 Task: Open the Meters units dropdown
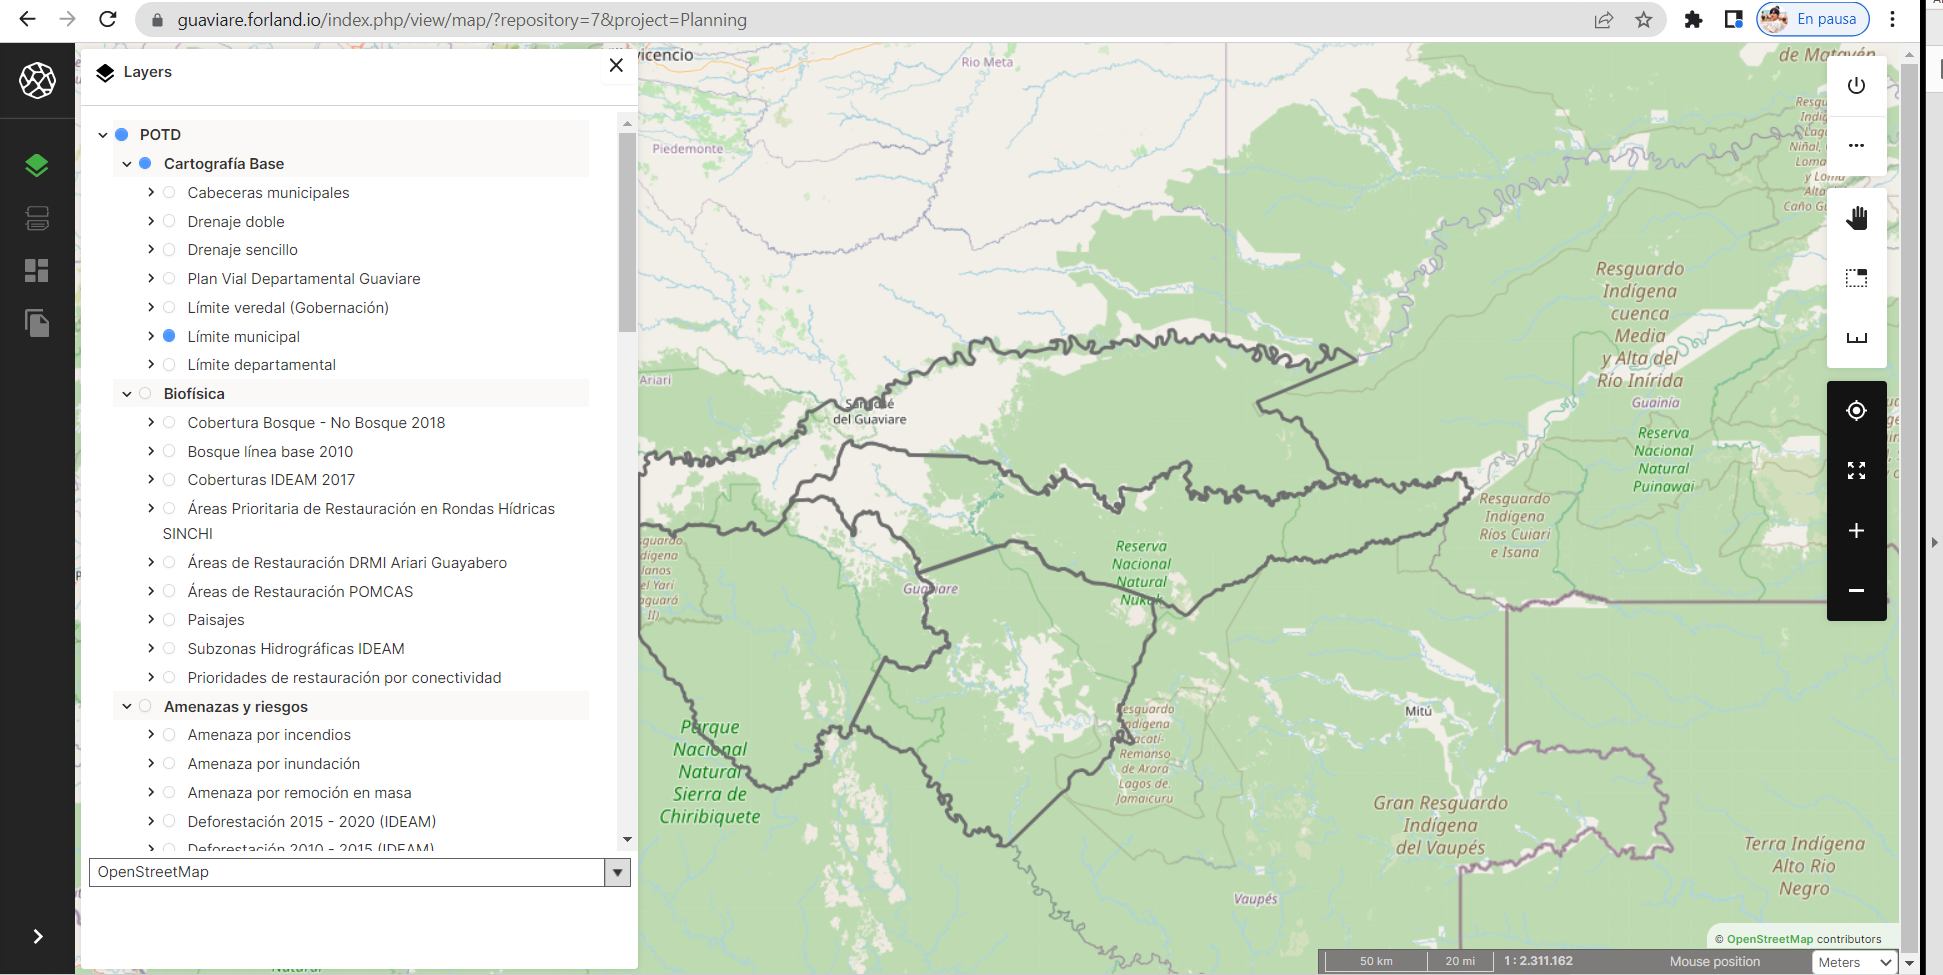click(1855, 962)
